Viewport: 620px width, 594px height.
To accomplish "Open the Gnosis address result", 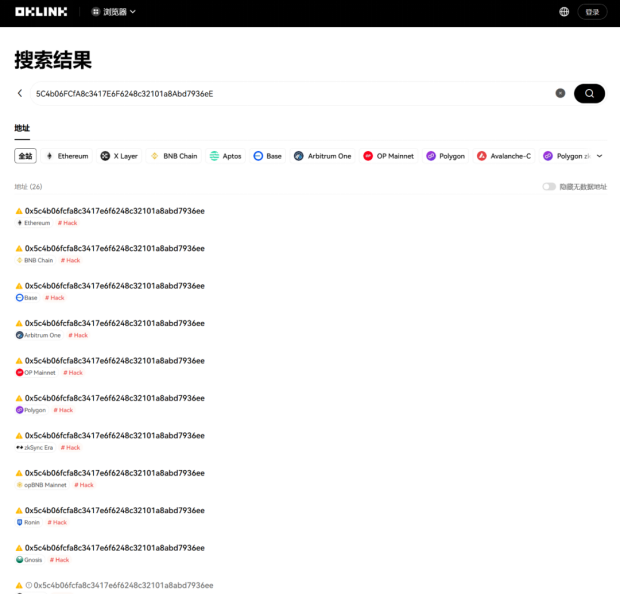I will pyautogui.click(x=115, y=548).
